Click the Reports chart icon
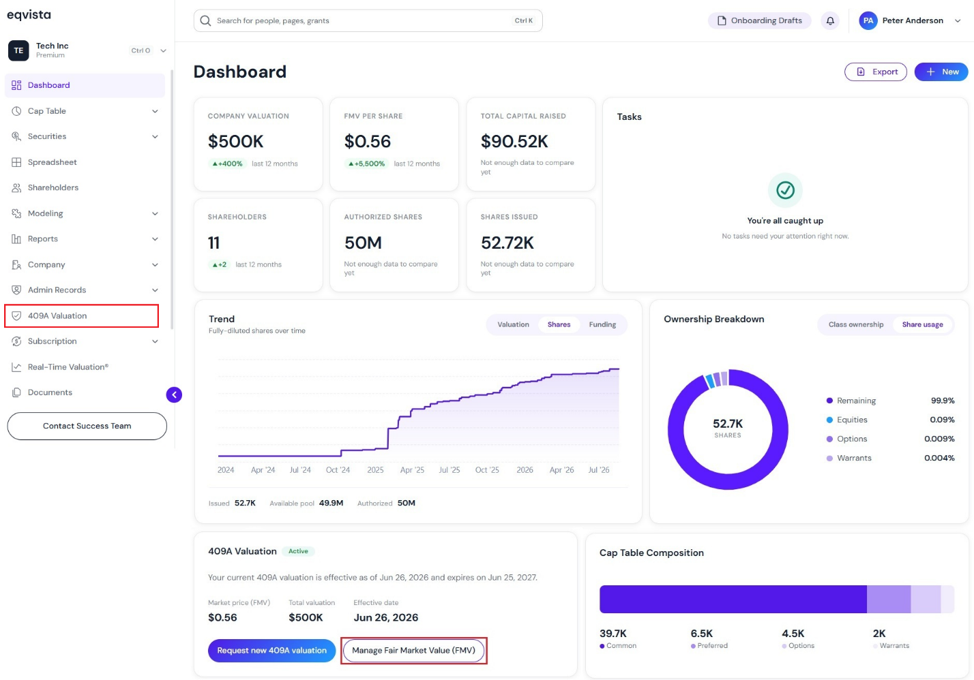The image size is (974, 680). tap(16, 239)
